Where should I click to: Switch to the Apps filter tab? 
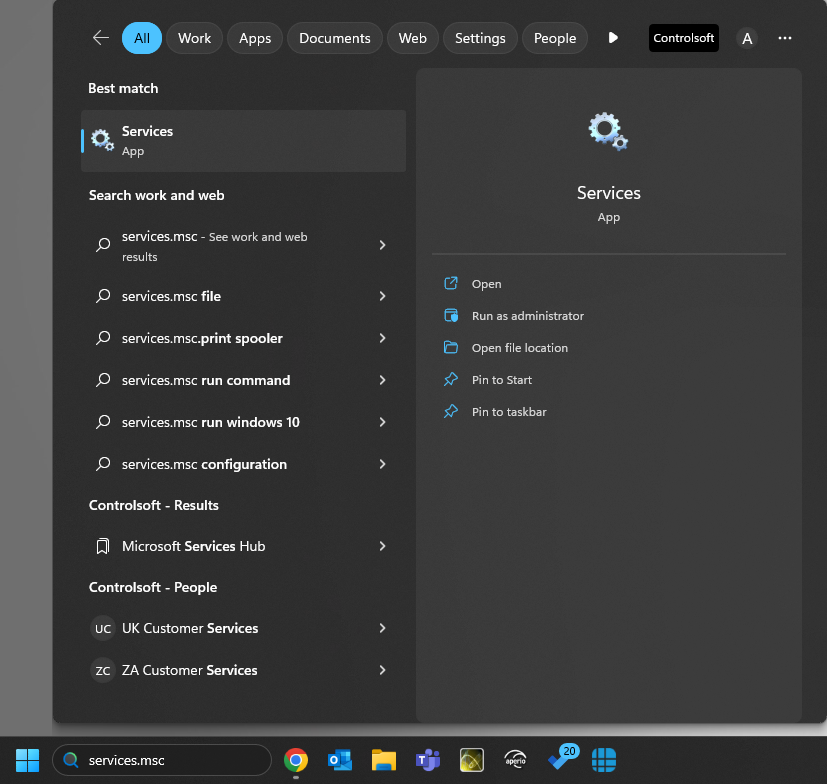(x=255, y=38)
